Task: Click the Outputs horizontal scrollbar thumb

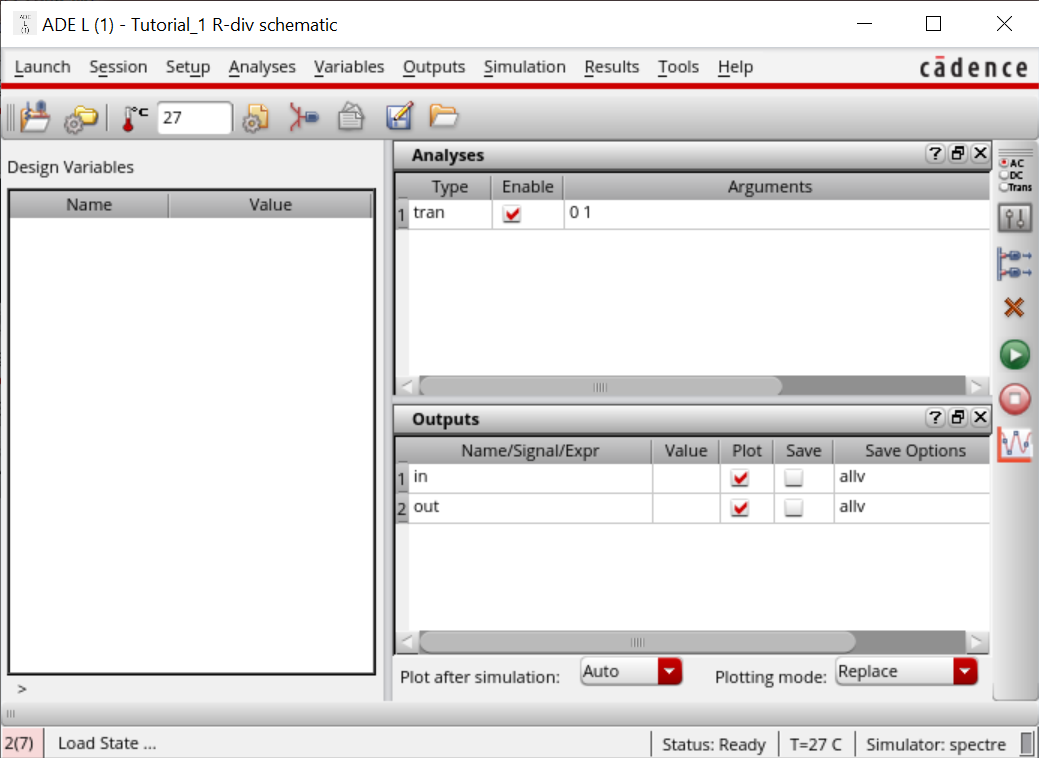Action: click(x=637, y=641)
